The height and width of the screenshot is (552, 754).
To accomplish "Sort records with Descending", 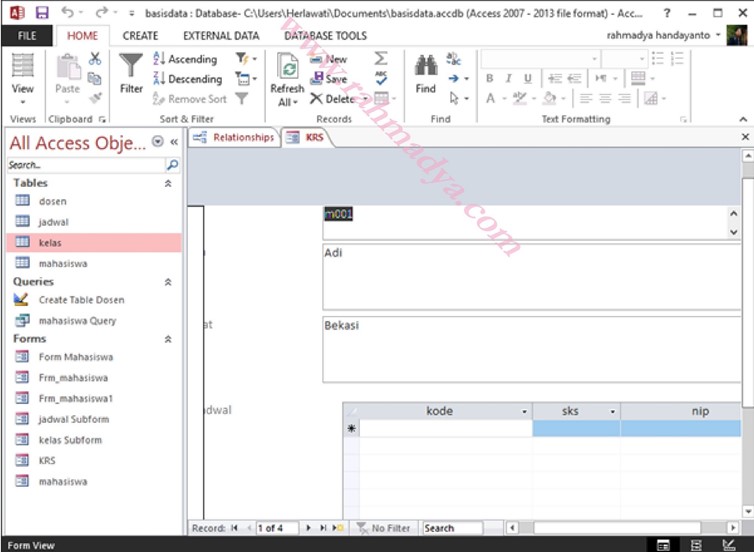I will [187, 79].
